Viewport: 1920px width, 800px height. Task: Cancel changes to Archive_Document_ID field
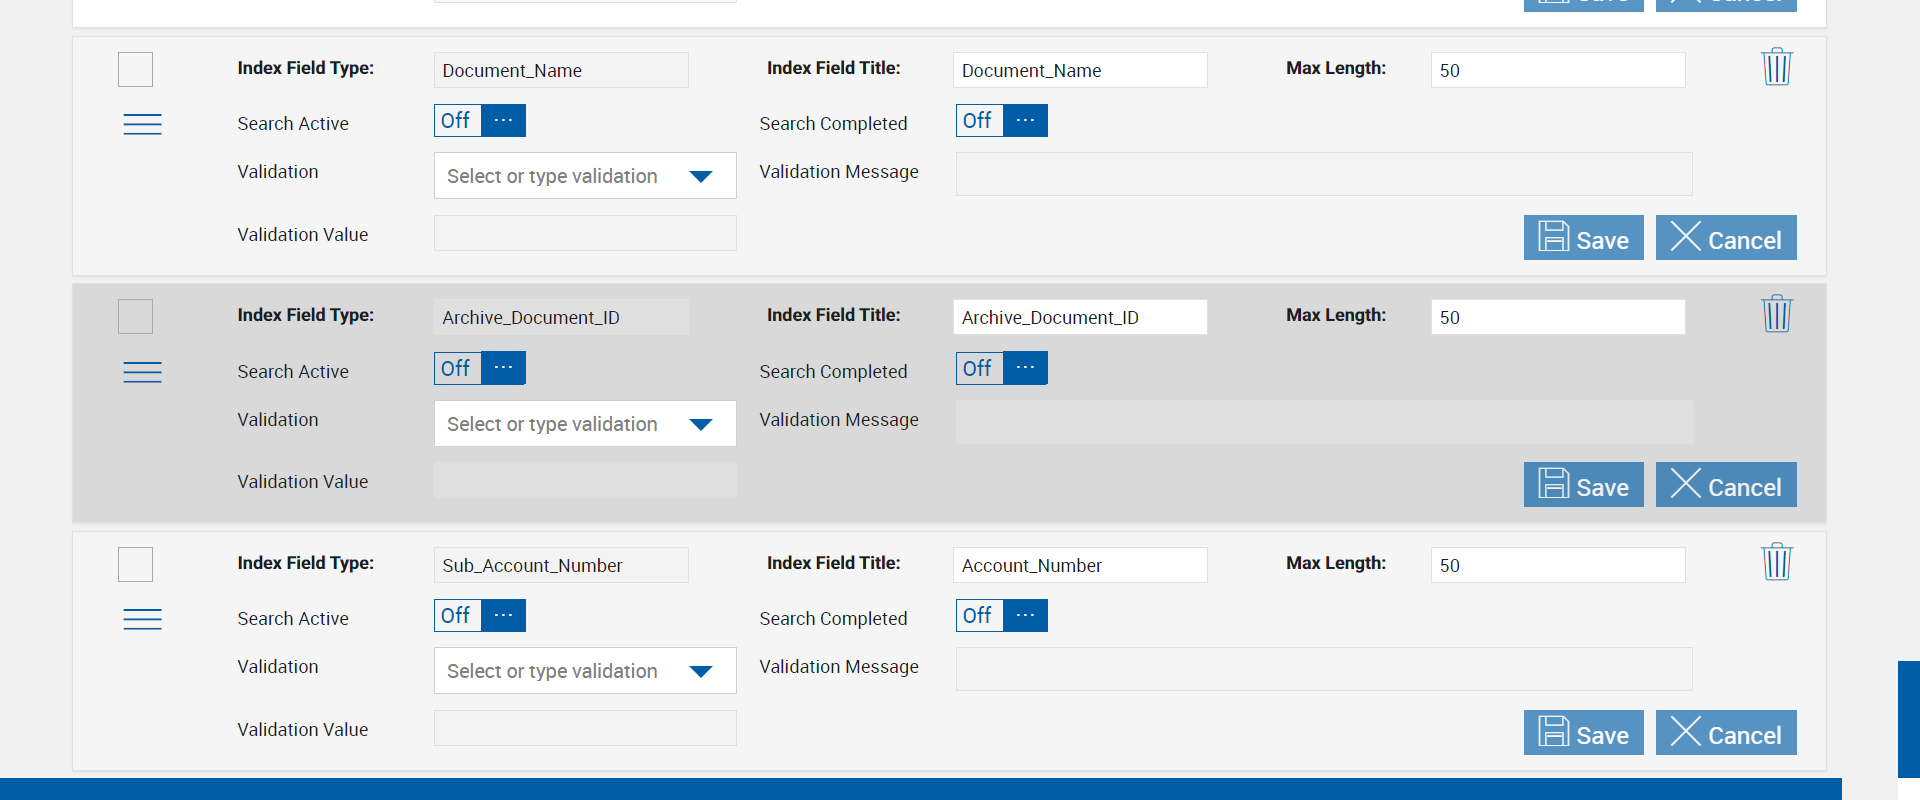1725,485
